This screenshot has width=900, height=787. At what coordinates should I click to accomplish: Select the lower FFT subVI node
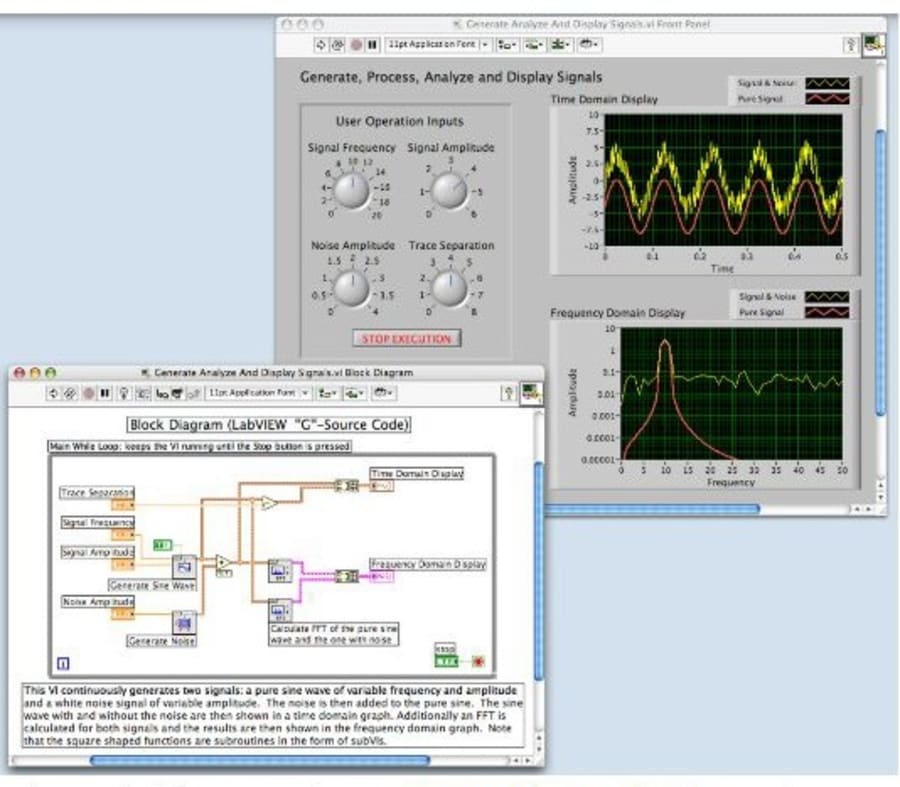tap(280, 611)
